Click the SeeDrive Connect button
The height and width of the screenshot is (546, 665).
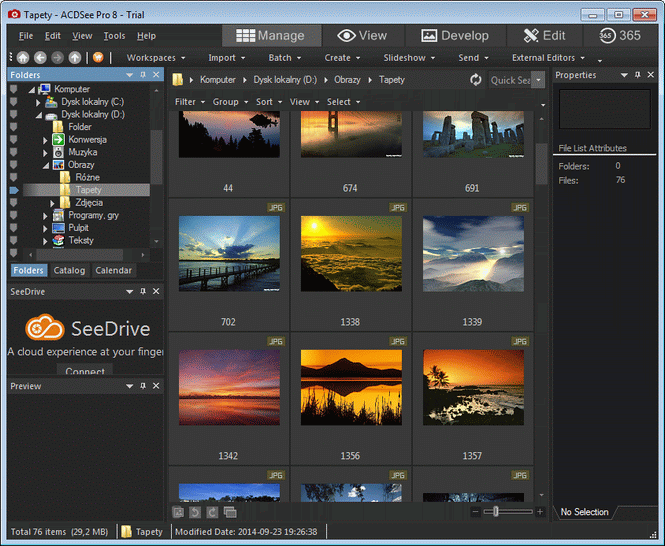pos(85,370)
